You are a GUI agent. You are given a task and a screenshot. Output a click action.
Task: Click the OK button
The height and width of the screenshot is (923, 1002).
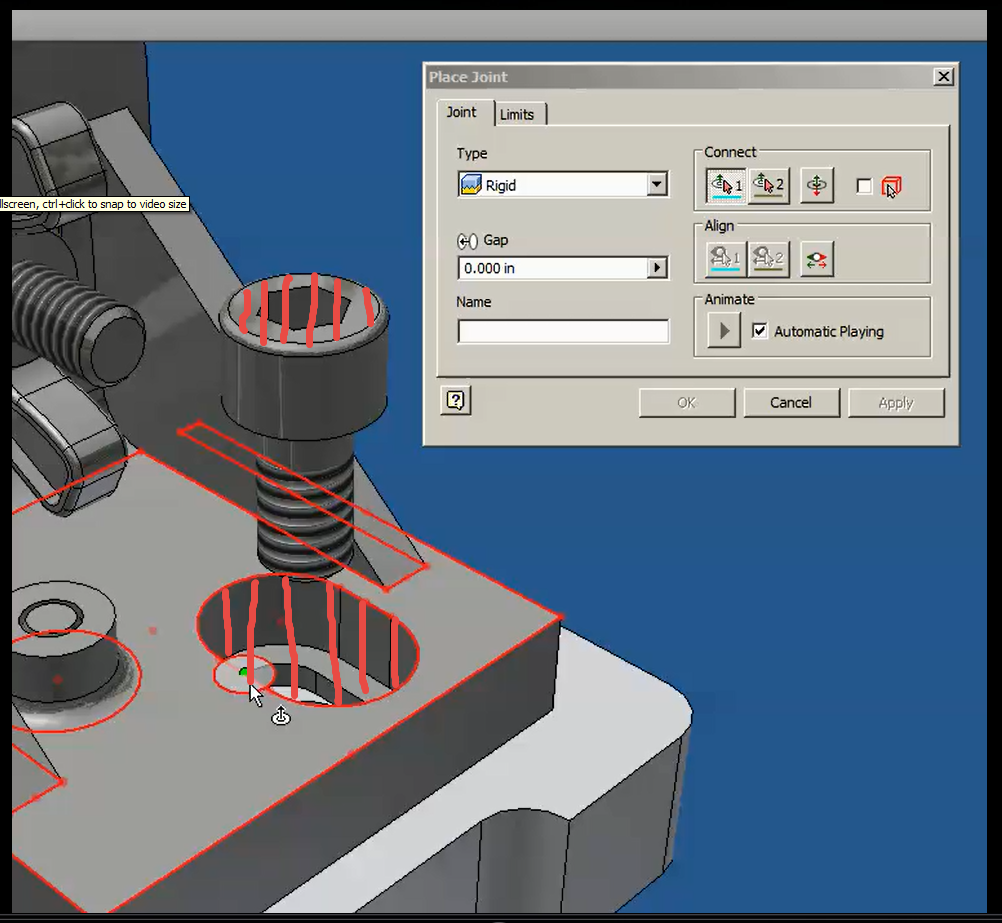(x=686, y=402)
